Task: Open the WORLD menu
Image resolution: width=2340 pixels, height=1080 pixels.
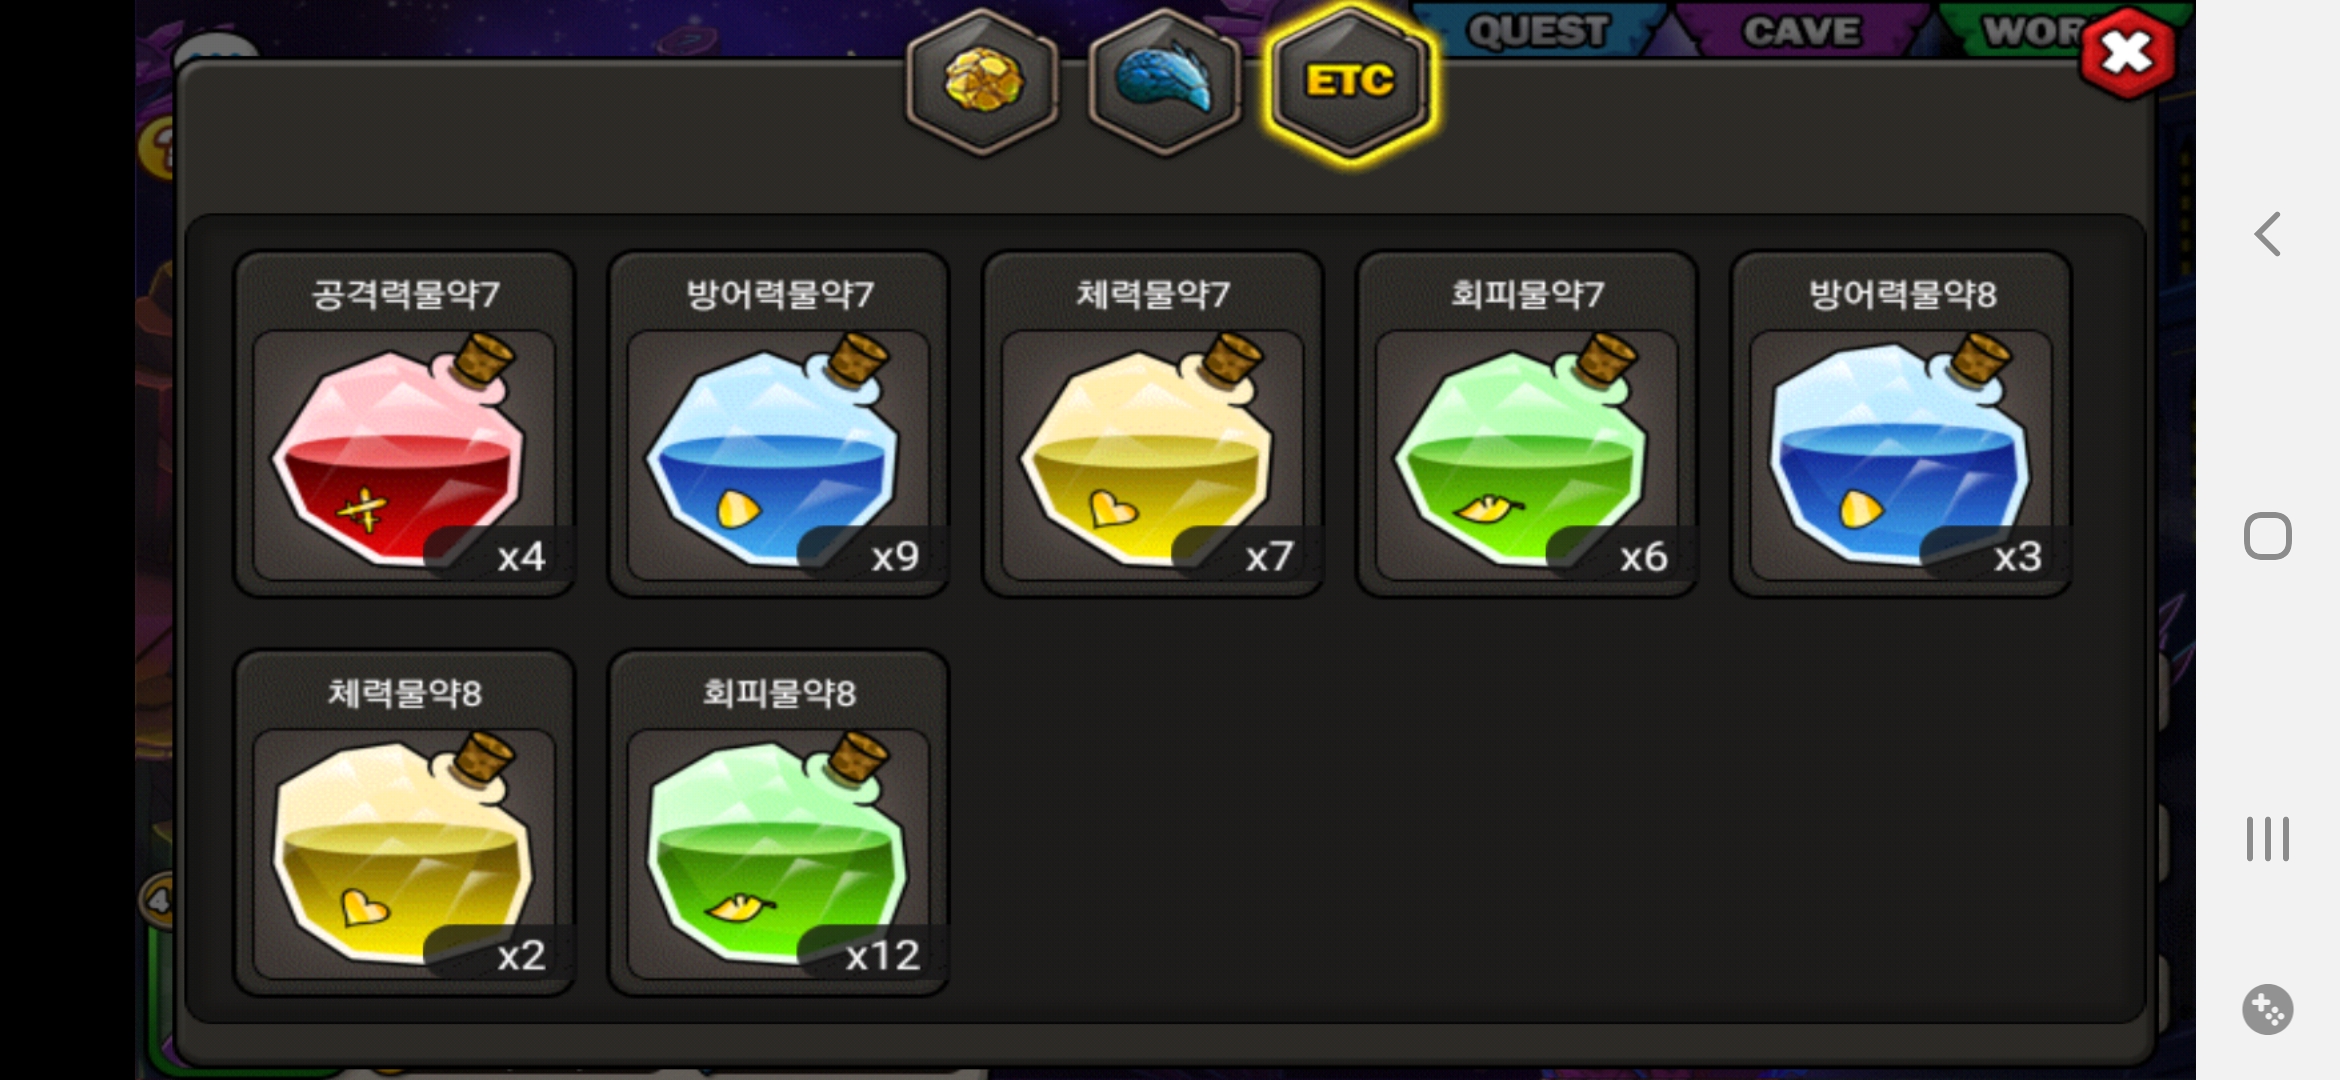Action: (2030, 30)
